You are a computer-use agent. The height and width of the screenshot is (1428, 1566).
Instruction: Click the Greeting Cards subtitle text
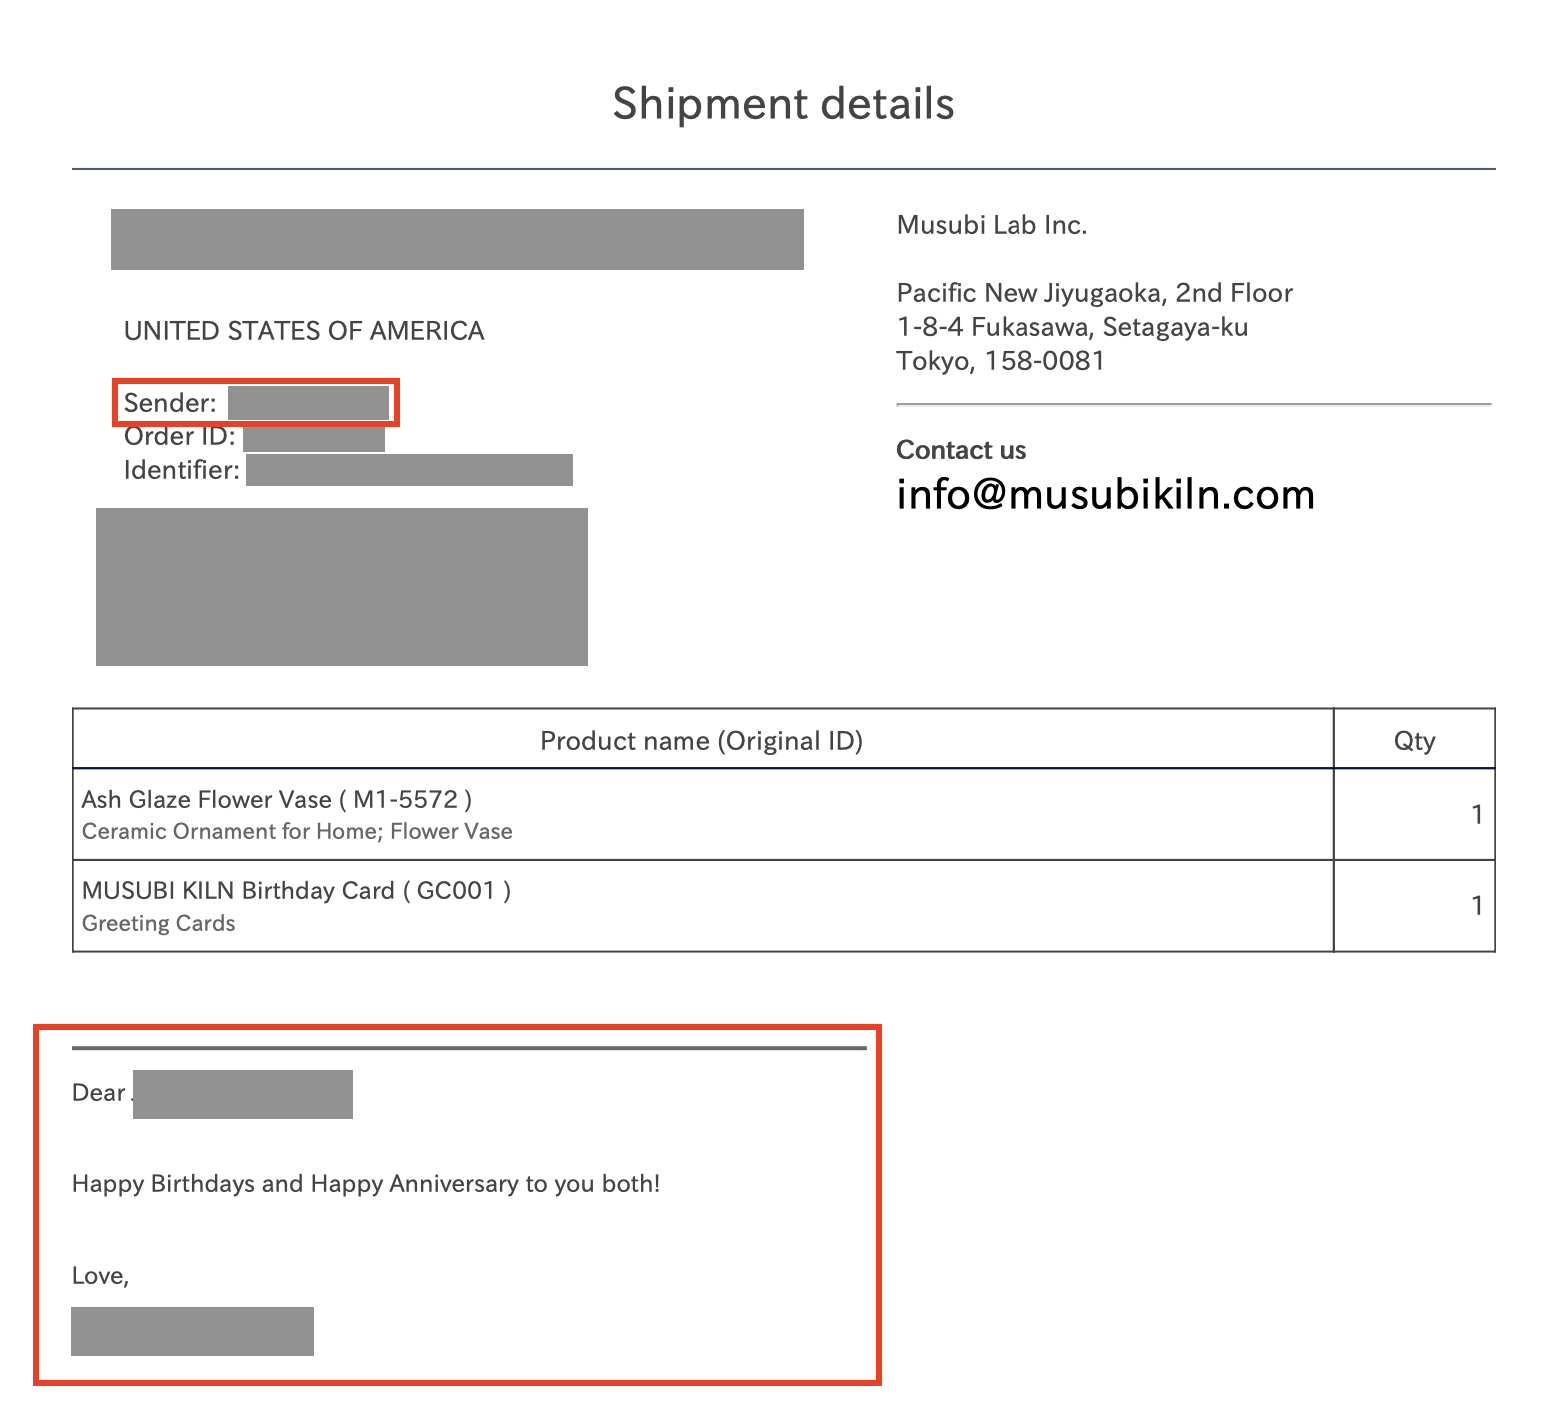pos(159,923)
